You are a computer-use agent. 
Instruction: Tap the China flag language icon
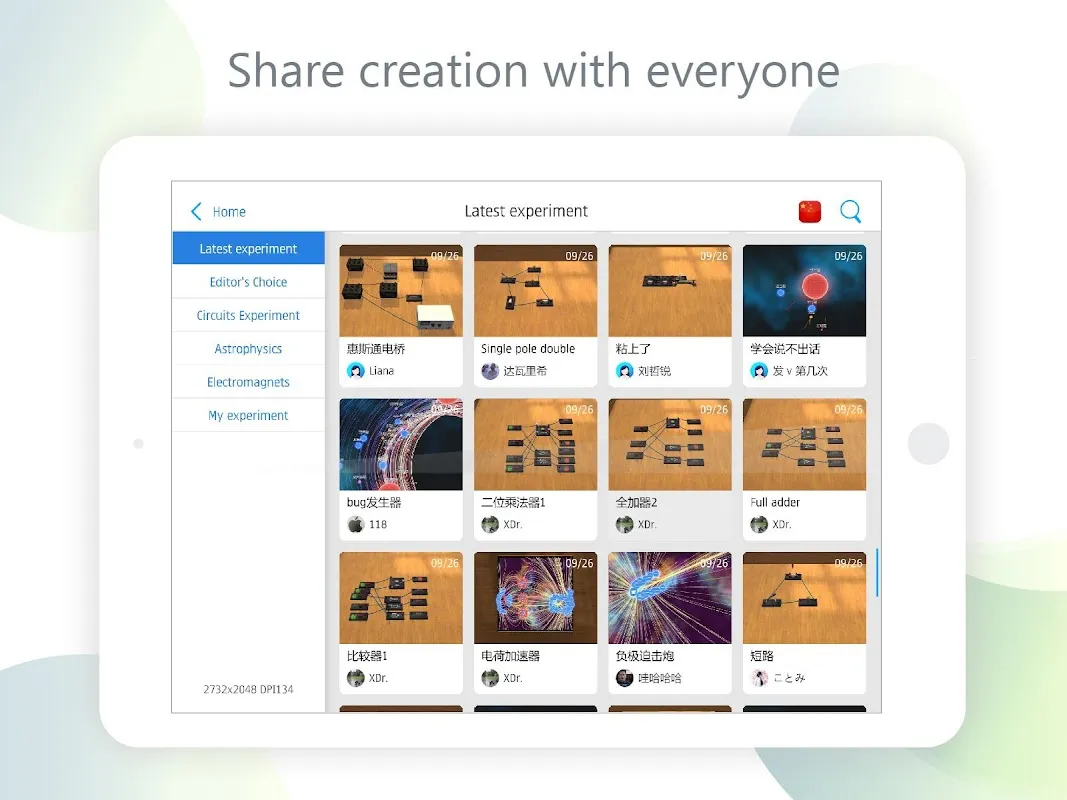click(x=809, y=211)
